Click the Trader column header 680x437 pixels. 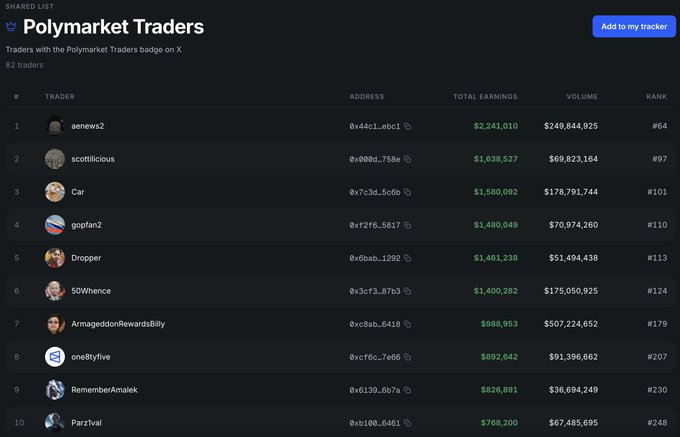[60, 97]
